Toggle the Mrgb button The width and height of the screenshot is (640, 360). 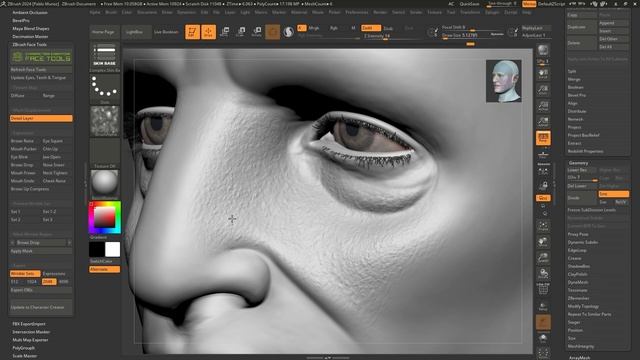(313, 28)
